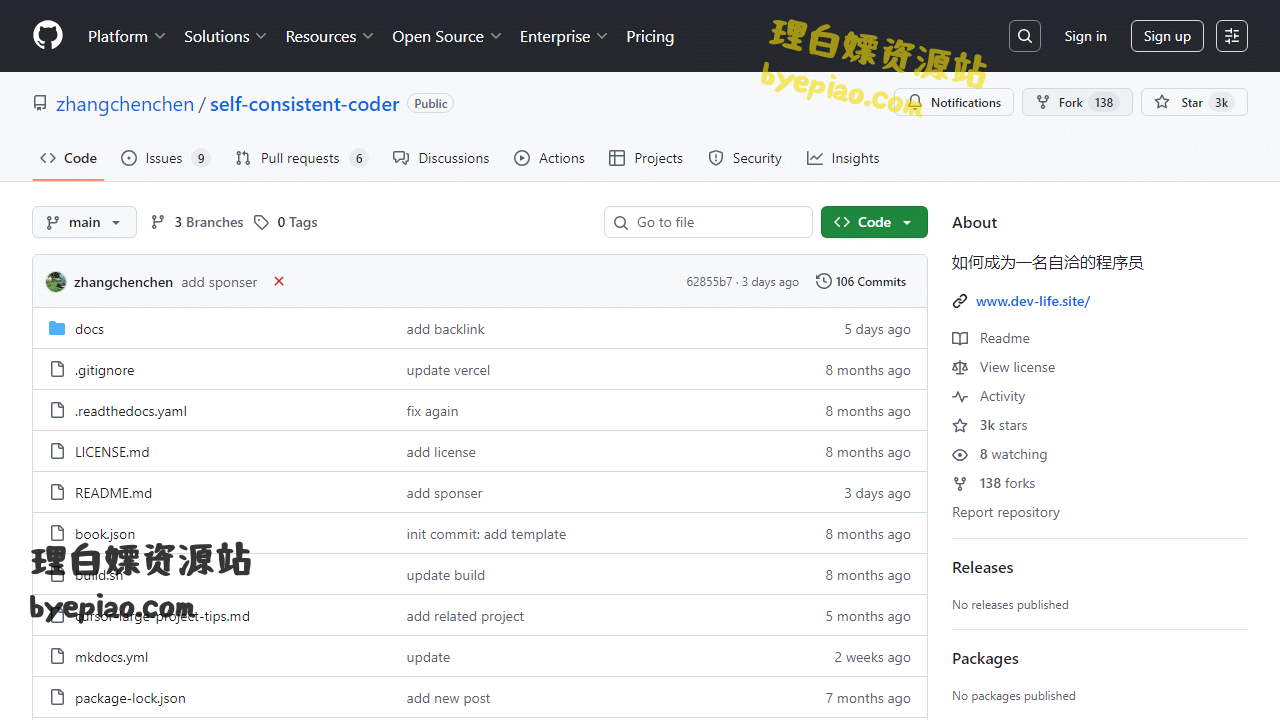
Task: Click the file icon beside .readthedocs.yaml
Action: pyautogui.click(x=57, y=411)
